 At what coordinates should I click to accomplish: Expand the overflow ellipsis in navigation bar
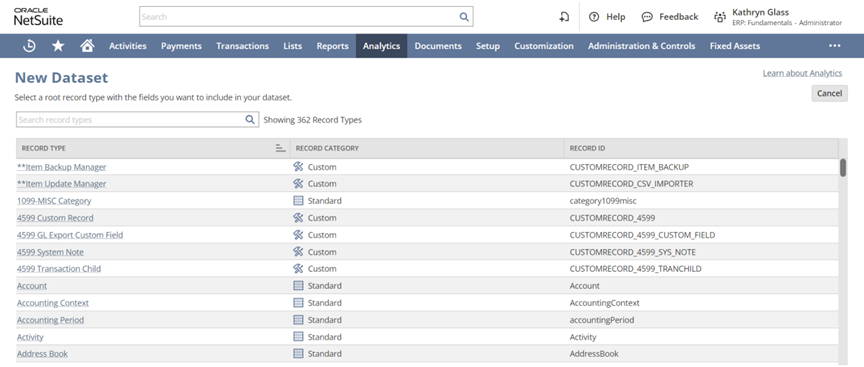(x=835, y=46)
